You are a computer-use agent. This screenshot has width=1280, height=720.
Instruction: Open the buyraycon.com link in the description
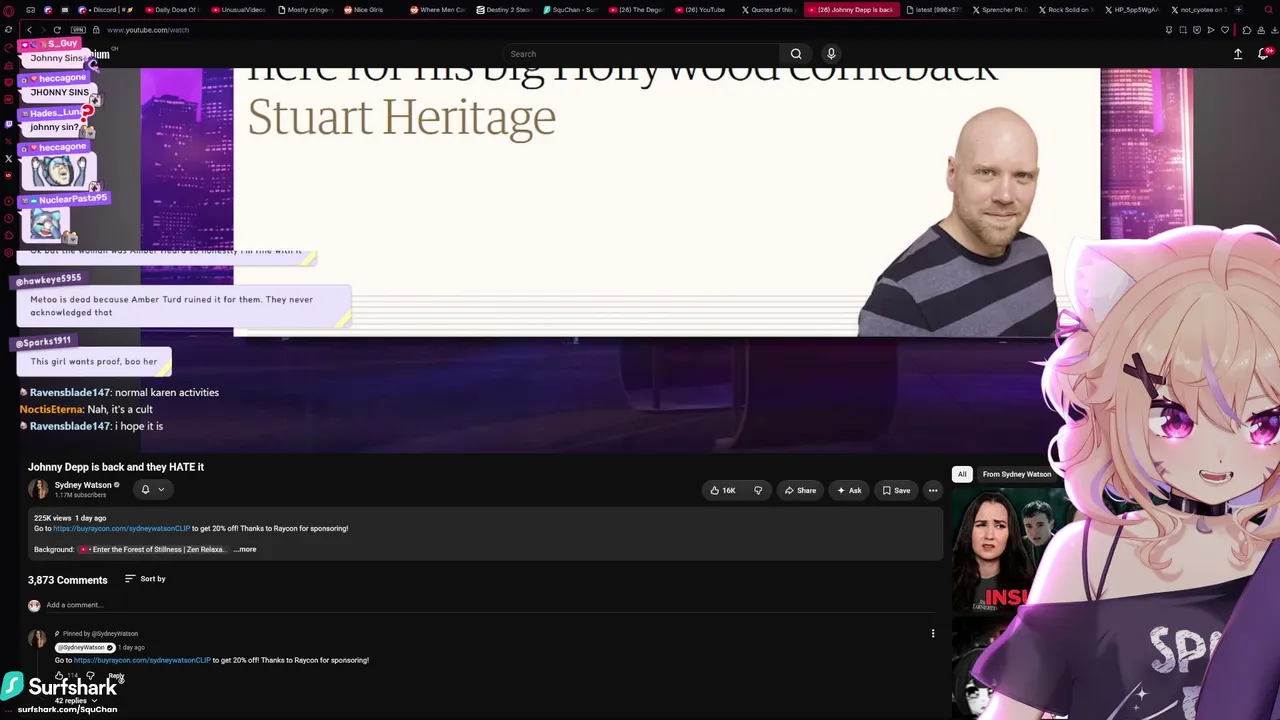(121, 528)
